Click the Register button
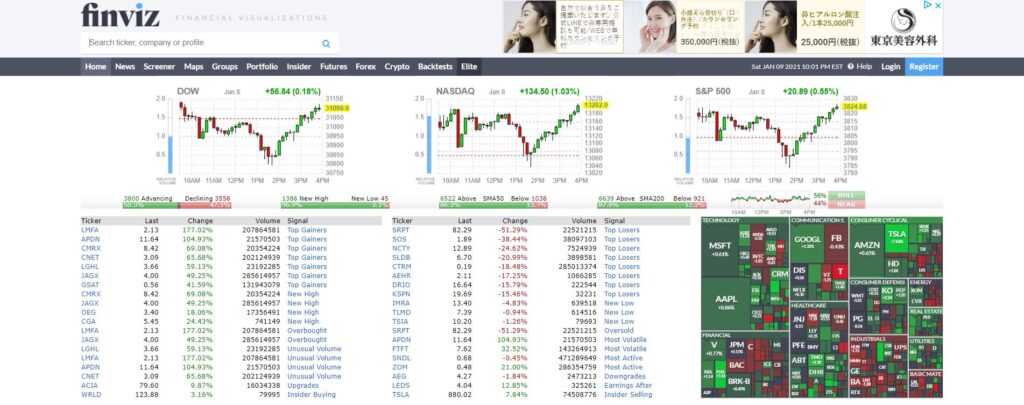Image resolution: width=1024 pixels, height=405 pixels. pos(923,67)
